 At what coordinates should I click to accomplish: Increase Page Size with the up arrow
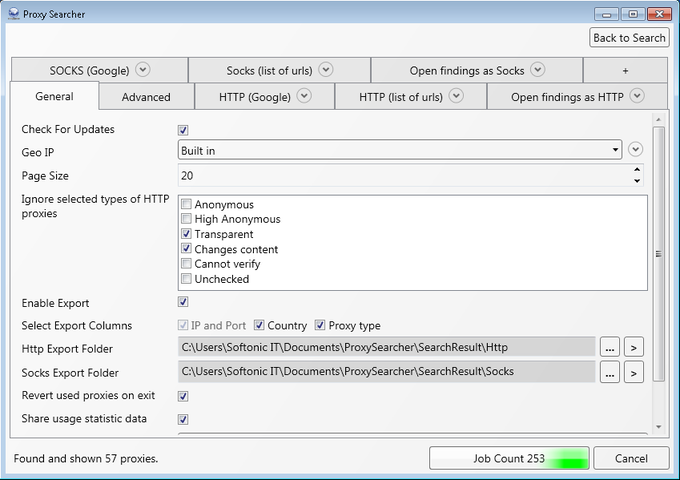tap(637, 170)
